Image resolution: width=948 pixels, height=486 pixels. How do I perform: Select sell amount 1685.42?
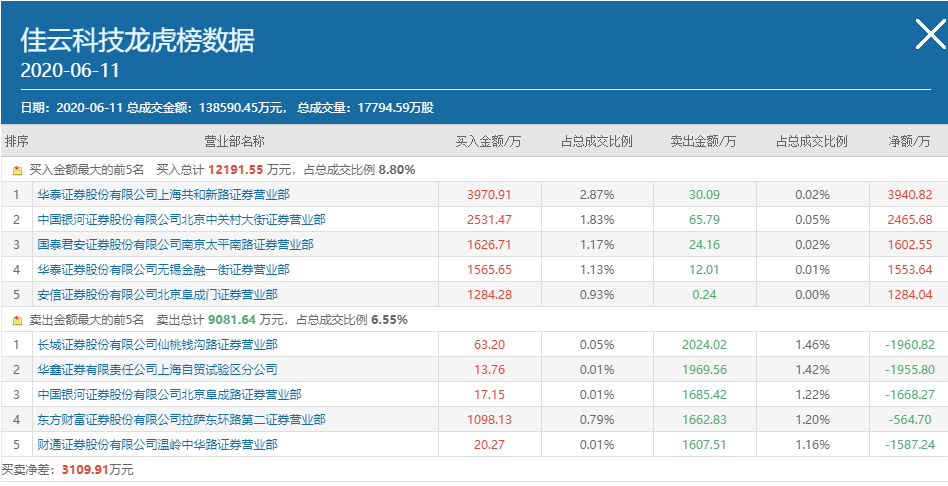pyautogui.click(x=704, y=395)
